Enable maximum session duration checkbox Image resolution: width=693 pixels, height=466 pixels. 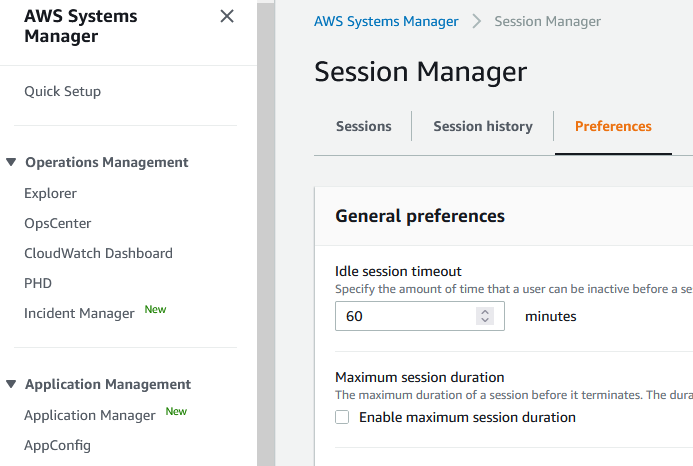point(342,417)
